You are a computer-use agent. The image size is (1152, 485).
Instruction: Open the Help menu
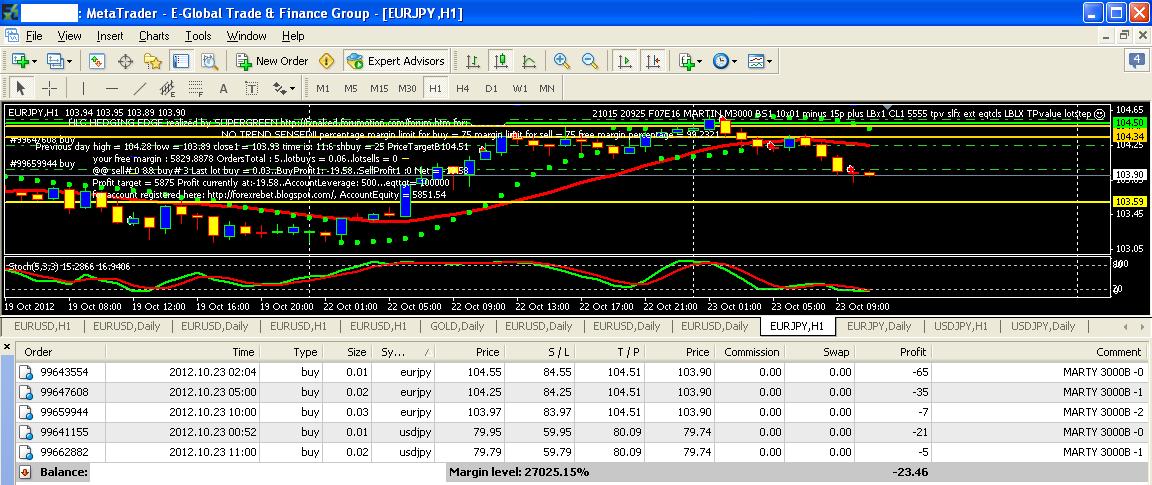(x=292, y=36)
